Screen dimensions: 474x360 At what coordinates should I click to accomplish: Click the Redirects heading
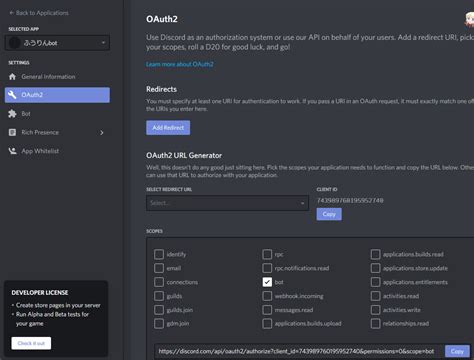click(161, 89)
